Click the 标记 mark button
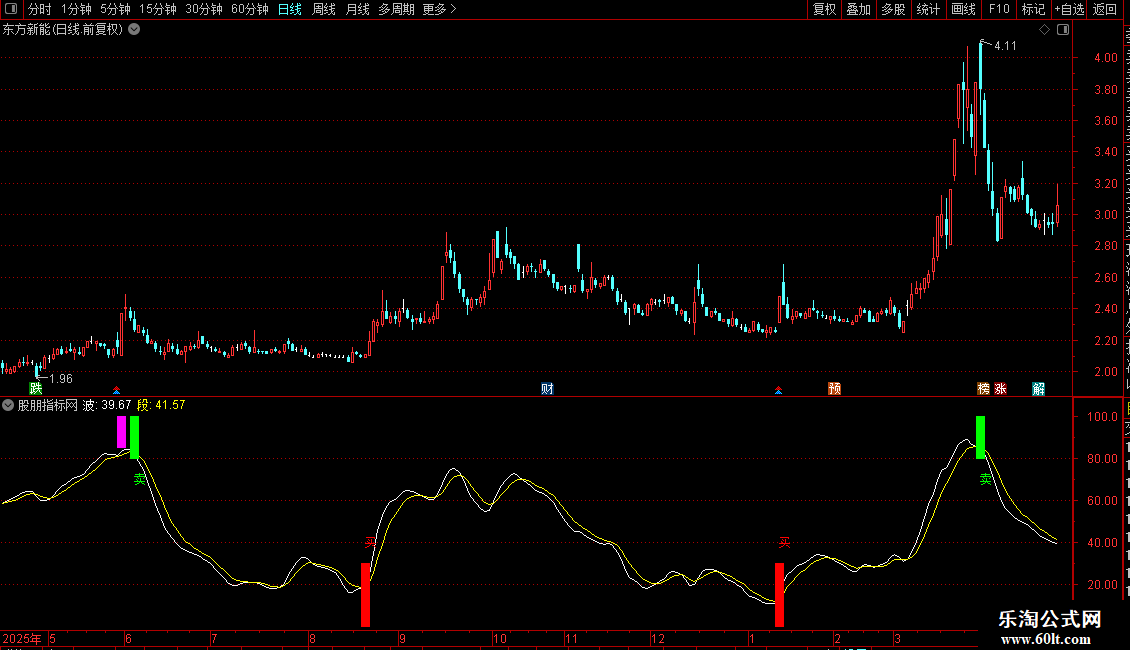Screen dimensions: 1130x650 (1033, 9)
